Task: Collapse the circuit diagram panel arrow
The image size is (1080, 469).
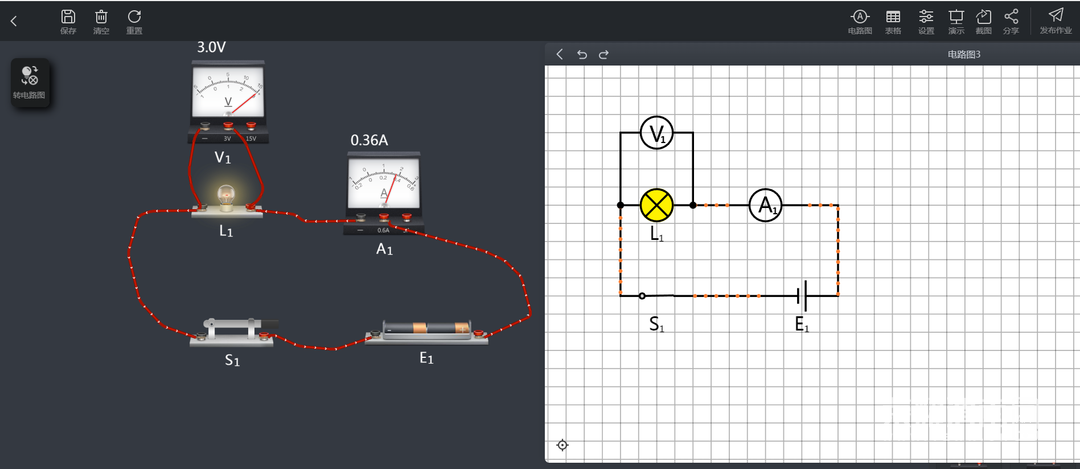Action: (x=560, y=54)
